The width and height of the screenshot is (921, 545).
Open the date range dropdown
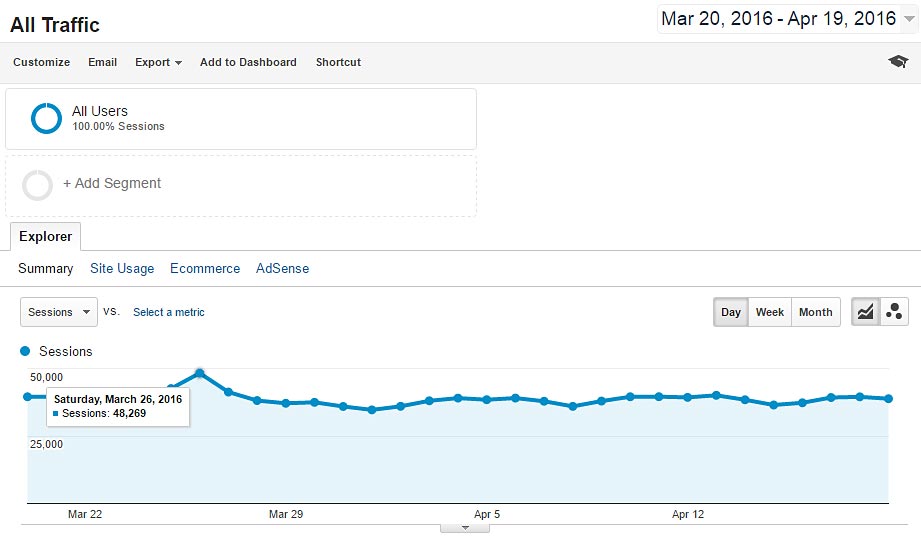point(908,20)
